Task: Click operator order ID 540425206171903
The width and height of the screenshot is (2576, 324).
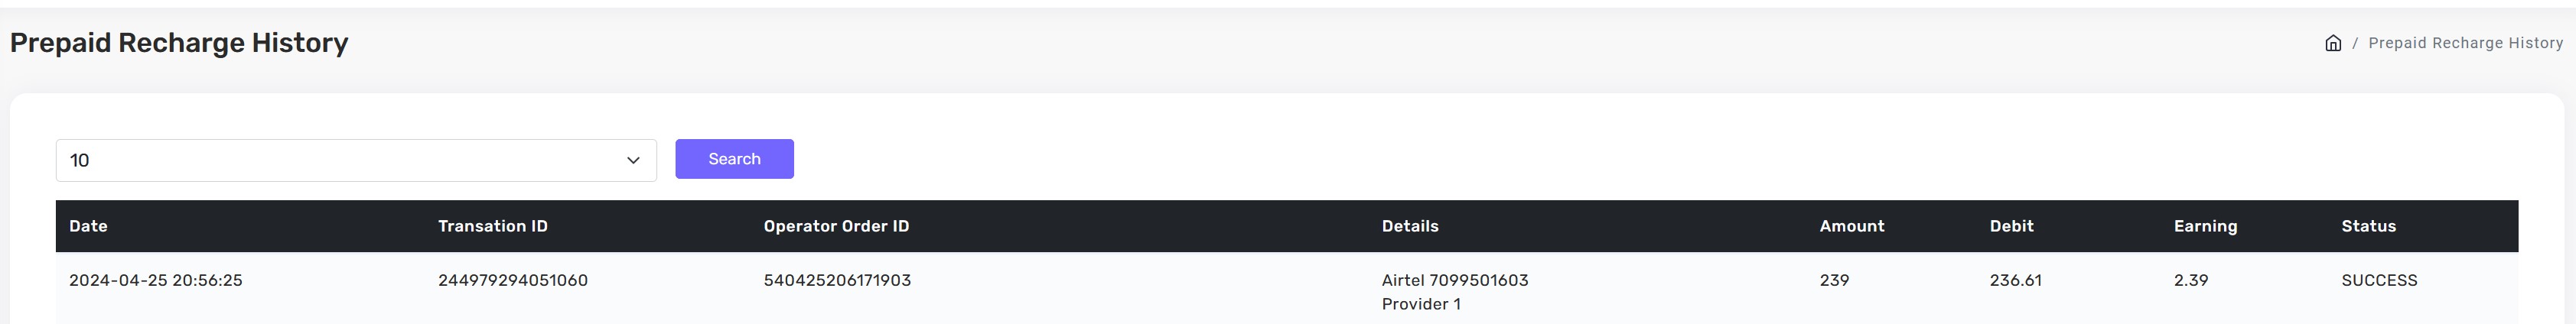Action: tap(837, 280)
